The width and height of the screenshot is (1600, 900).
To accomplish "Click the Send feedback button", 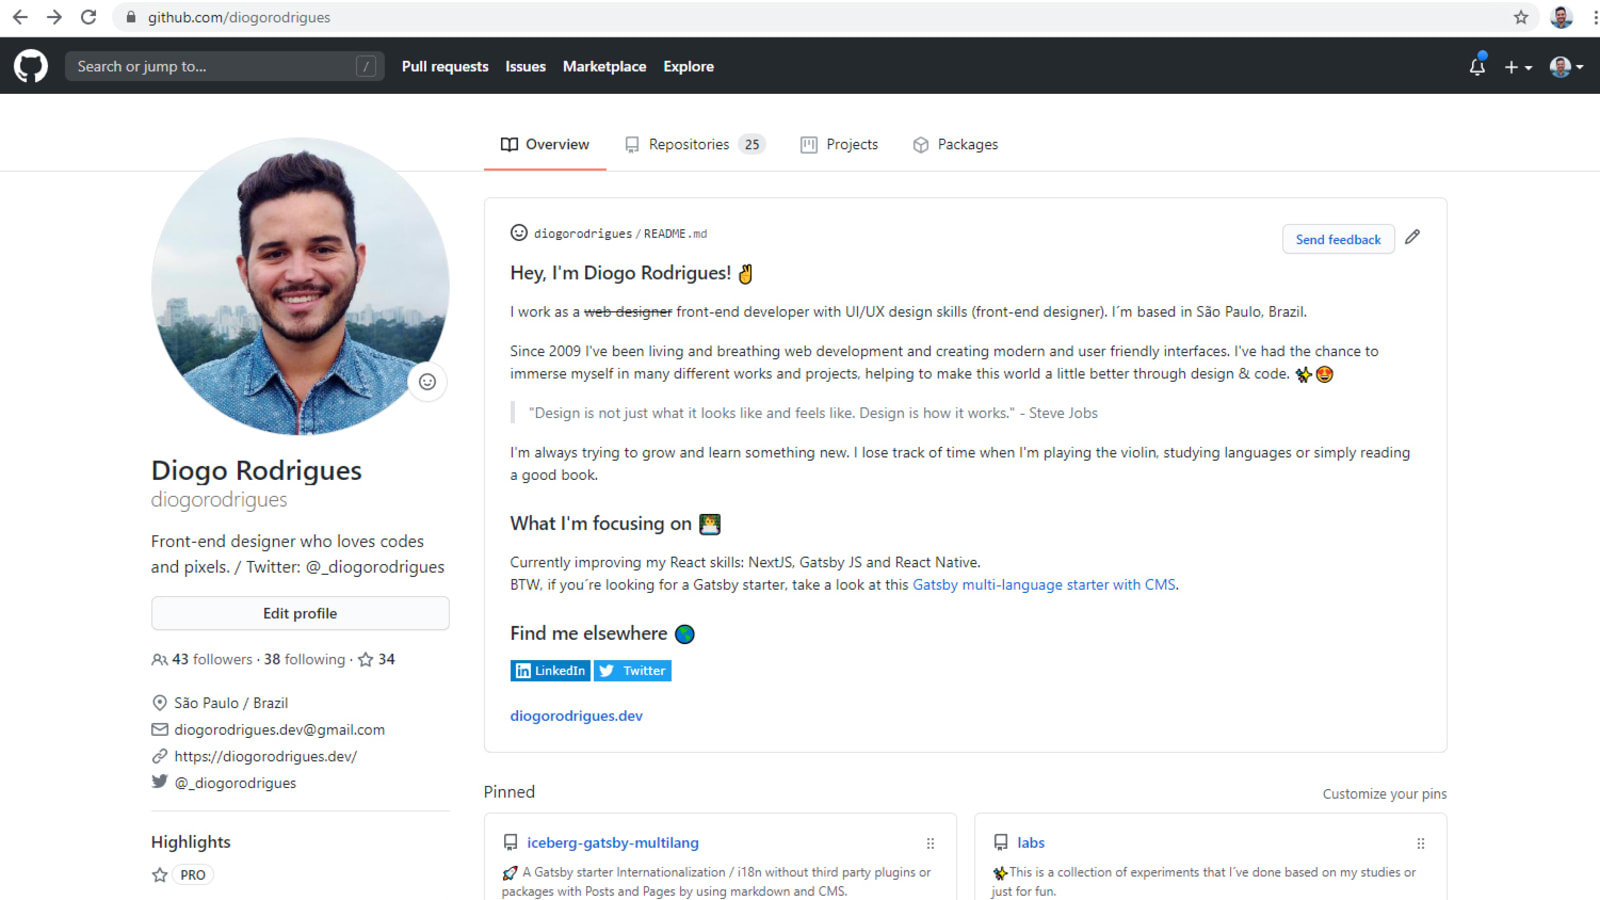I will click(1338, 239).
